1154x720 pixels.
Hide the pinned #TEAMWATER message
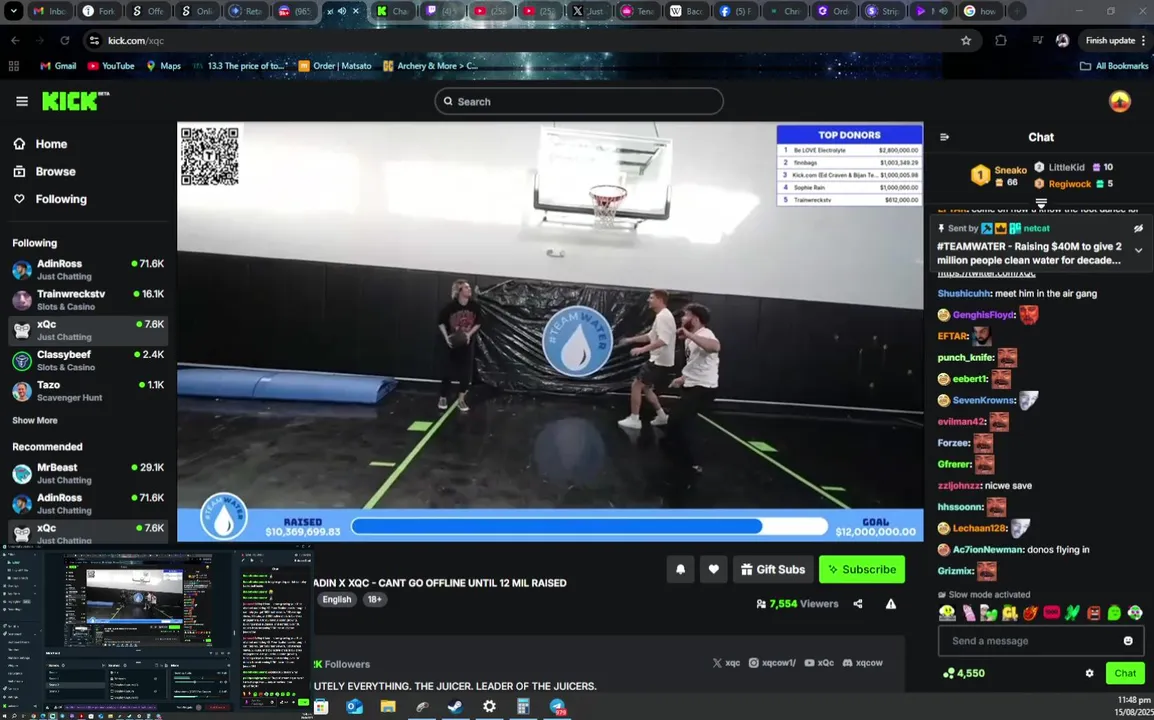point(1138,228)
